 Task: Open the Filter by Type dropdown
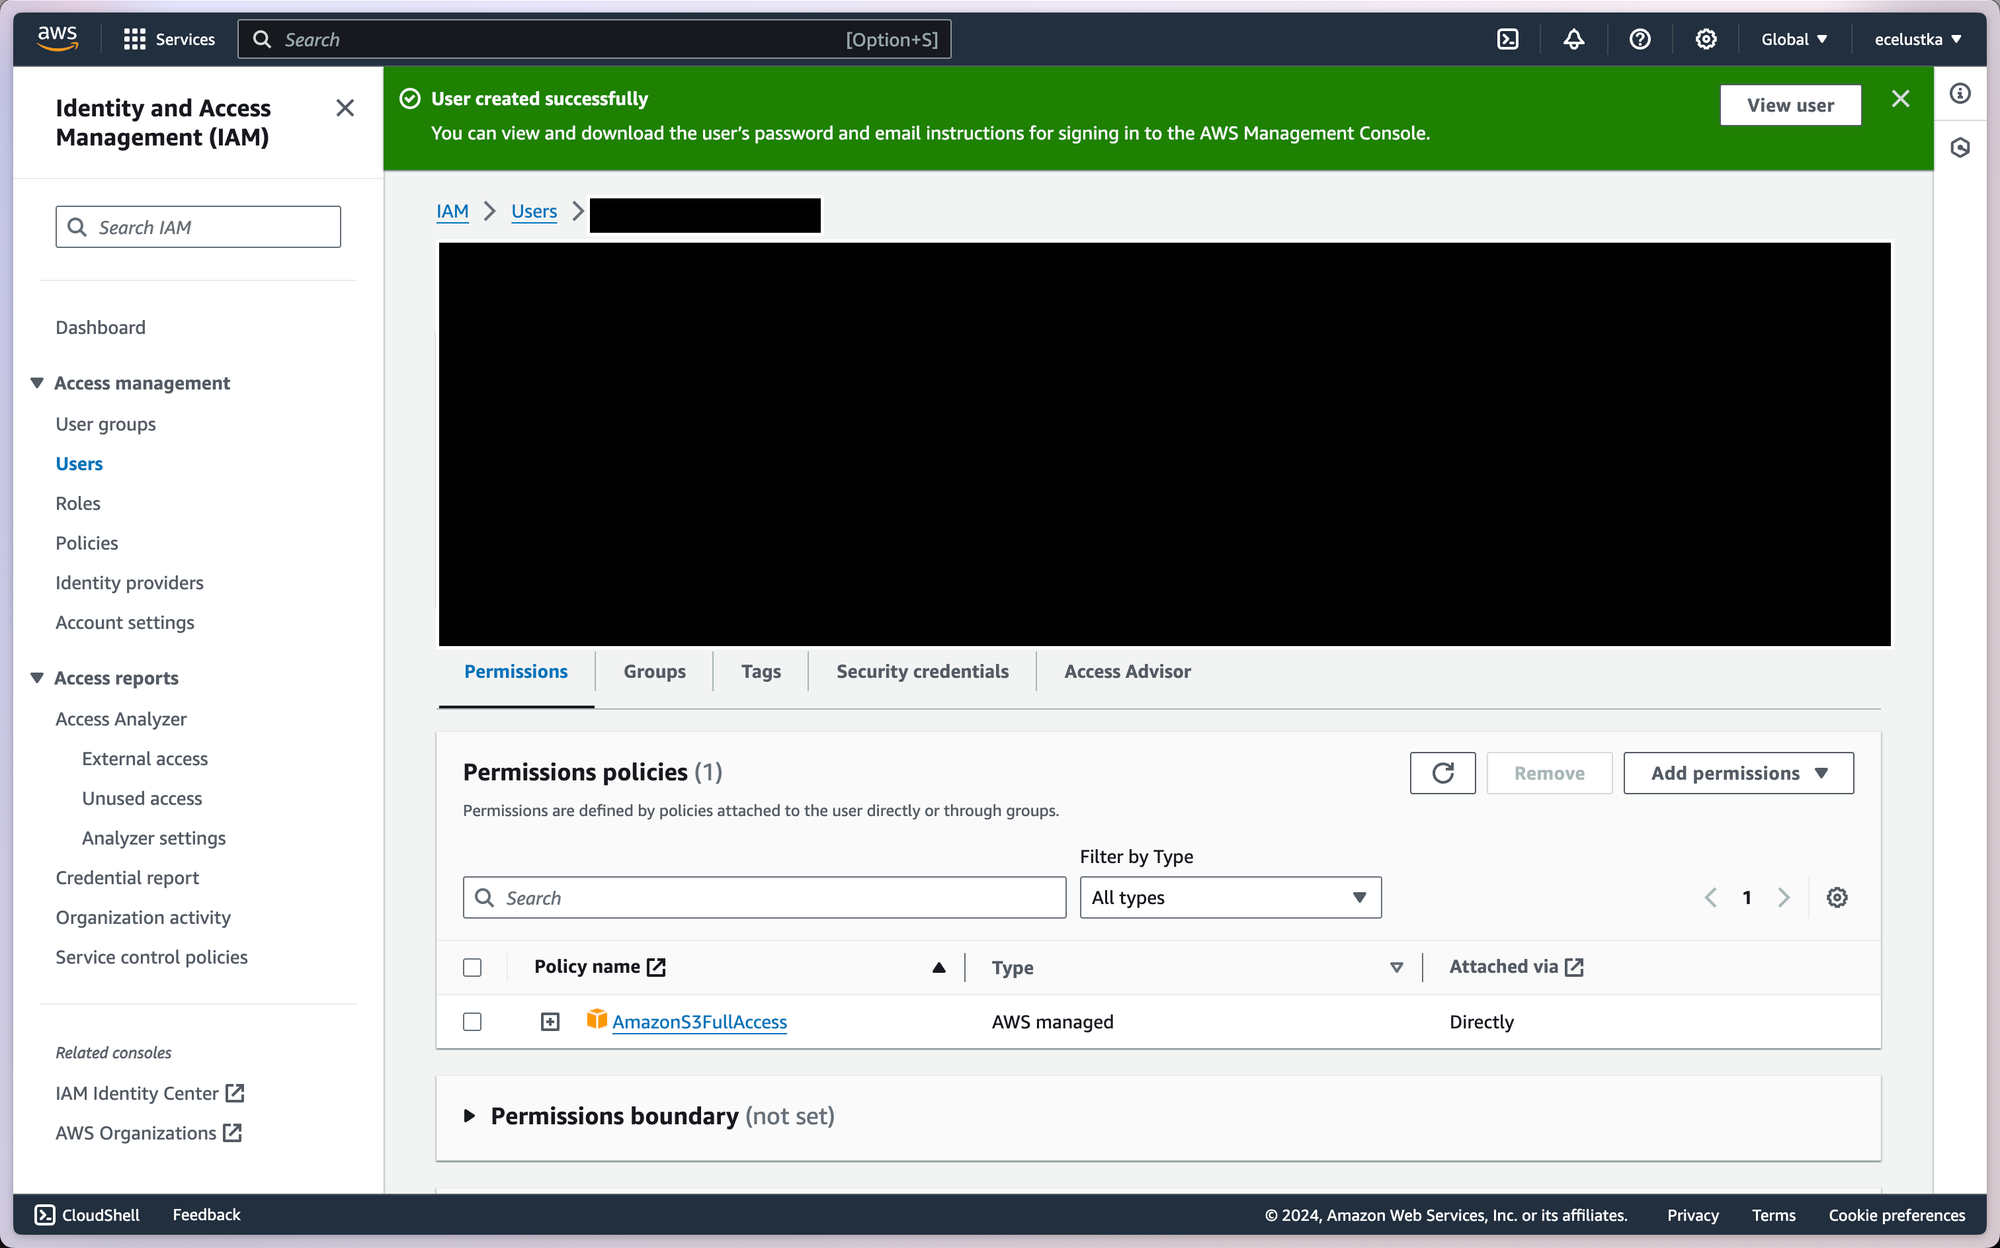[x=1229, y=897]
